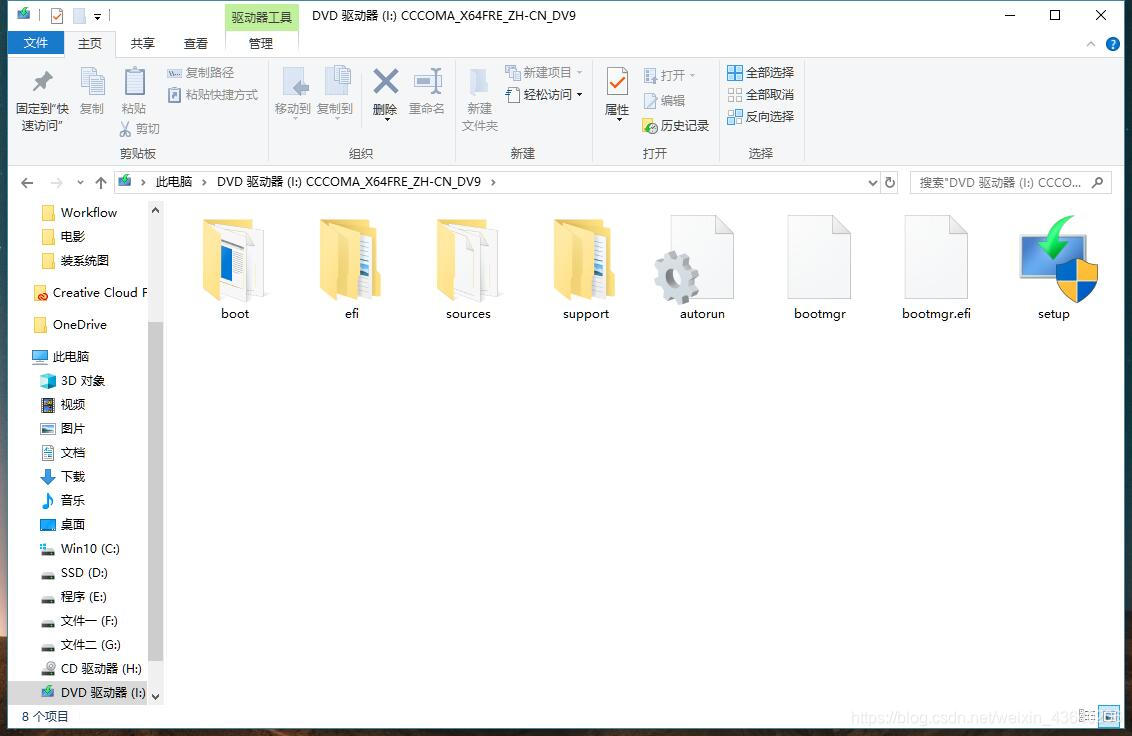The image size is (1132, 736).
Task: Open the support folder
Action: point(585,268)
